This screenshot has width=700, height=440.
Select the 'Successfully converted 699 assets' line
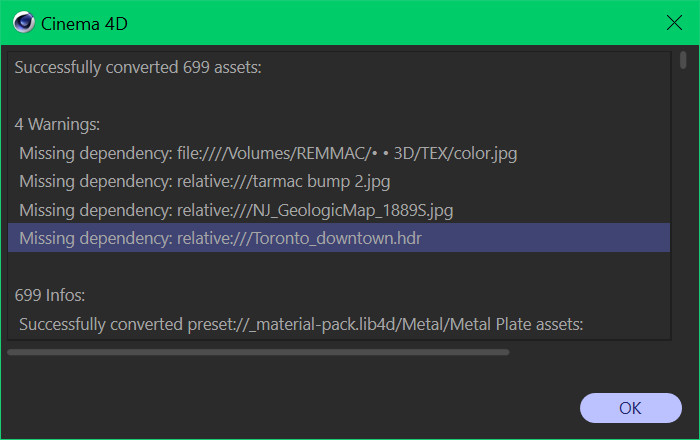[339, 67]
